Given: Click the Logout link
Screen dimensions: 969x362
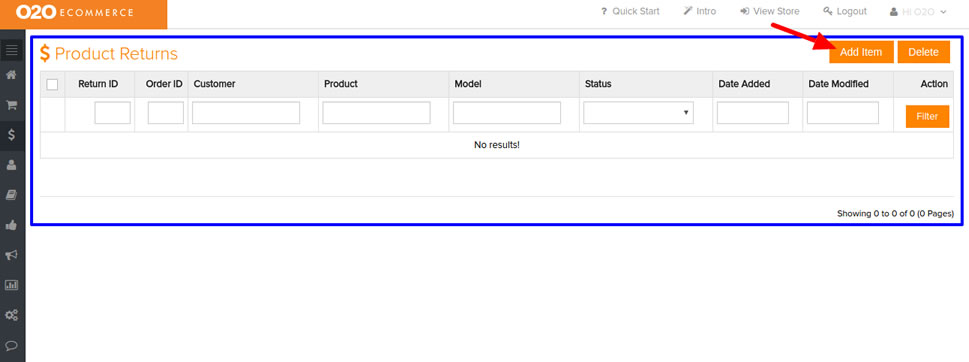Looking at the screenshot, I should tap(845, 12).
